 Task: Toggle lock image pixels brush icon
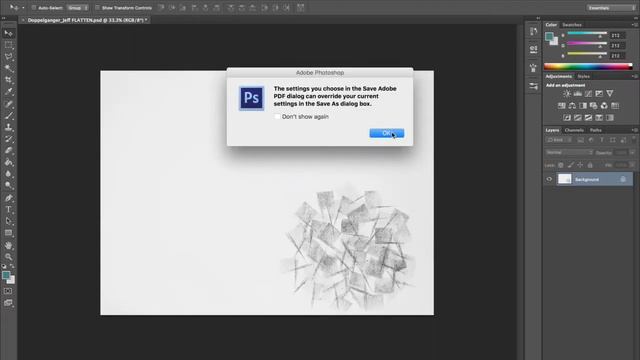570,165
